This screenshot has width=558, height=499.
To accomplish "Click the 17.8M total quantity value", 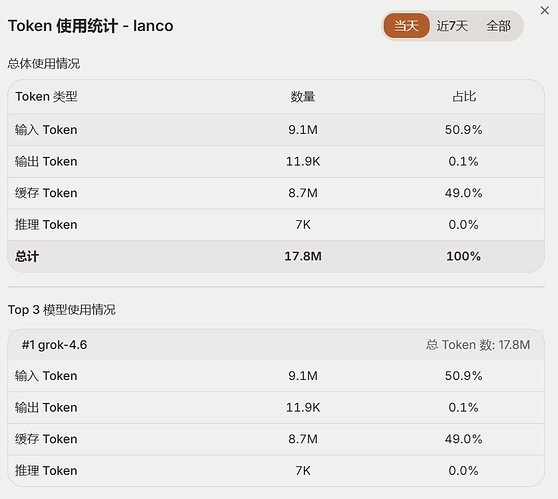I will pos(303,256).
